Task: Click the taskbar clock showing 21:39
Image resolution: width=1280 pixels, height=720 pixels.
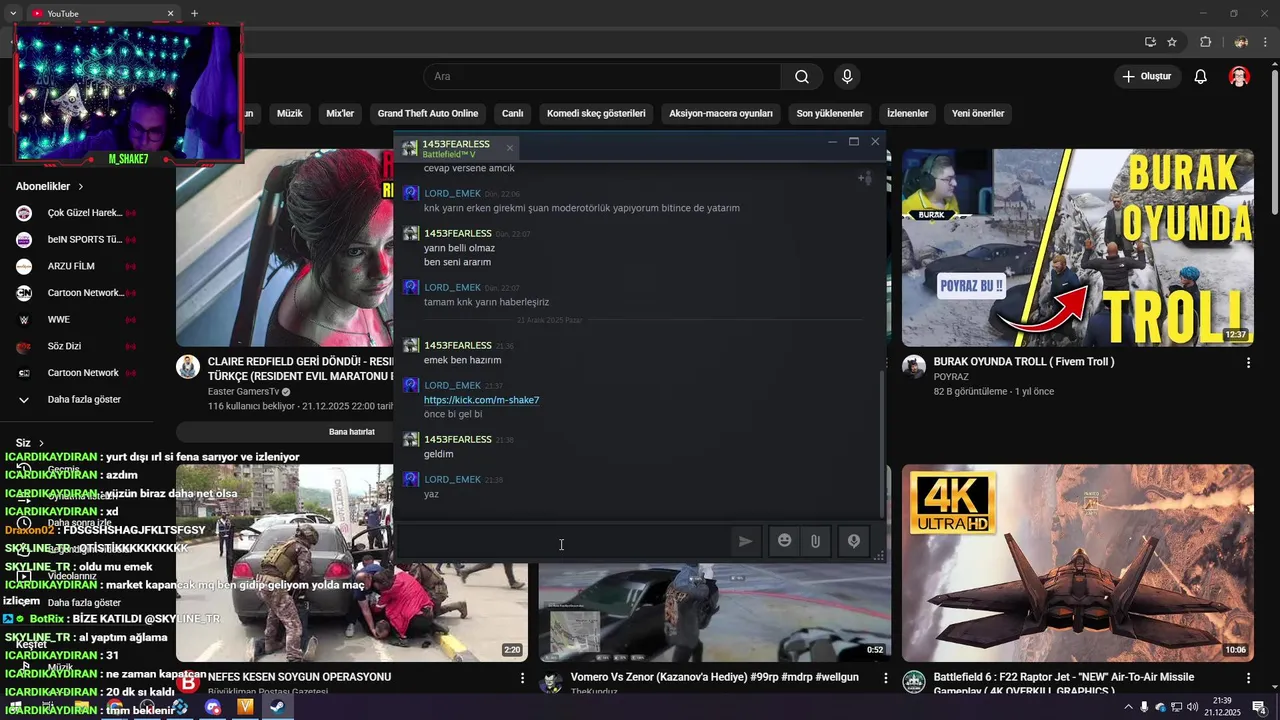Action: 1222,707
